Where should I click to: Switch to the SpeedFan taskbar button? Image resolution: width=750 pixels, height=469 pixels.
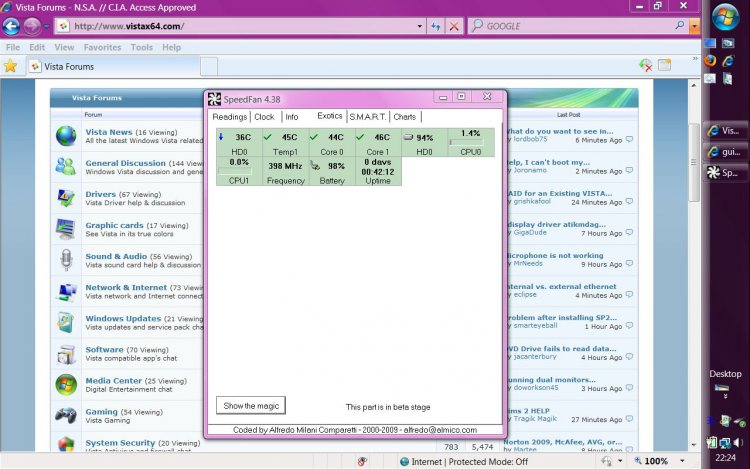(725, 173)
